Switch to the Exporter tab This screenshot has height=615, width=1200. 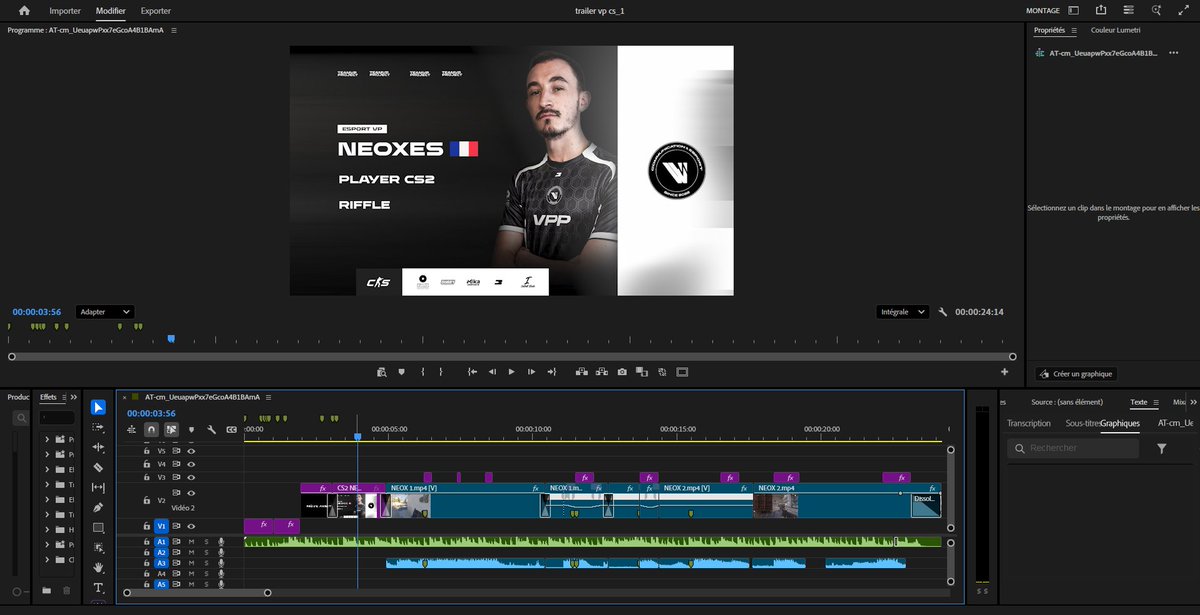(x=156, y=11)
